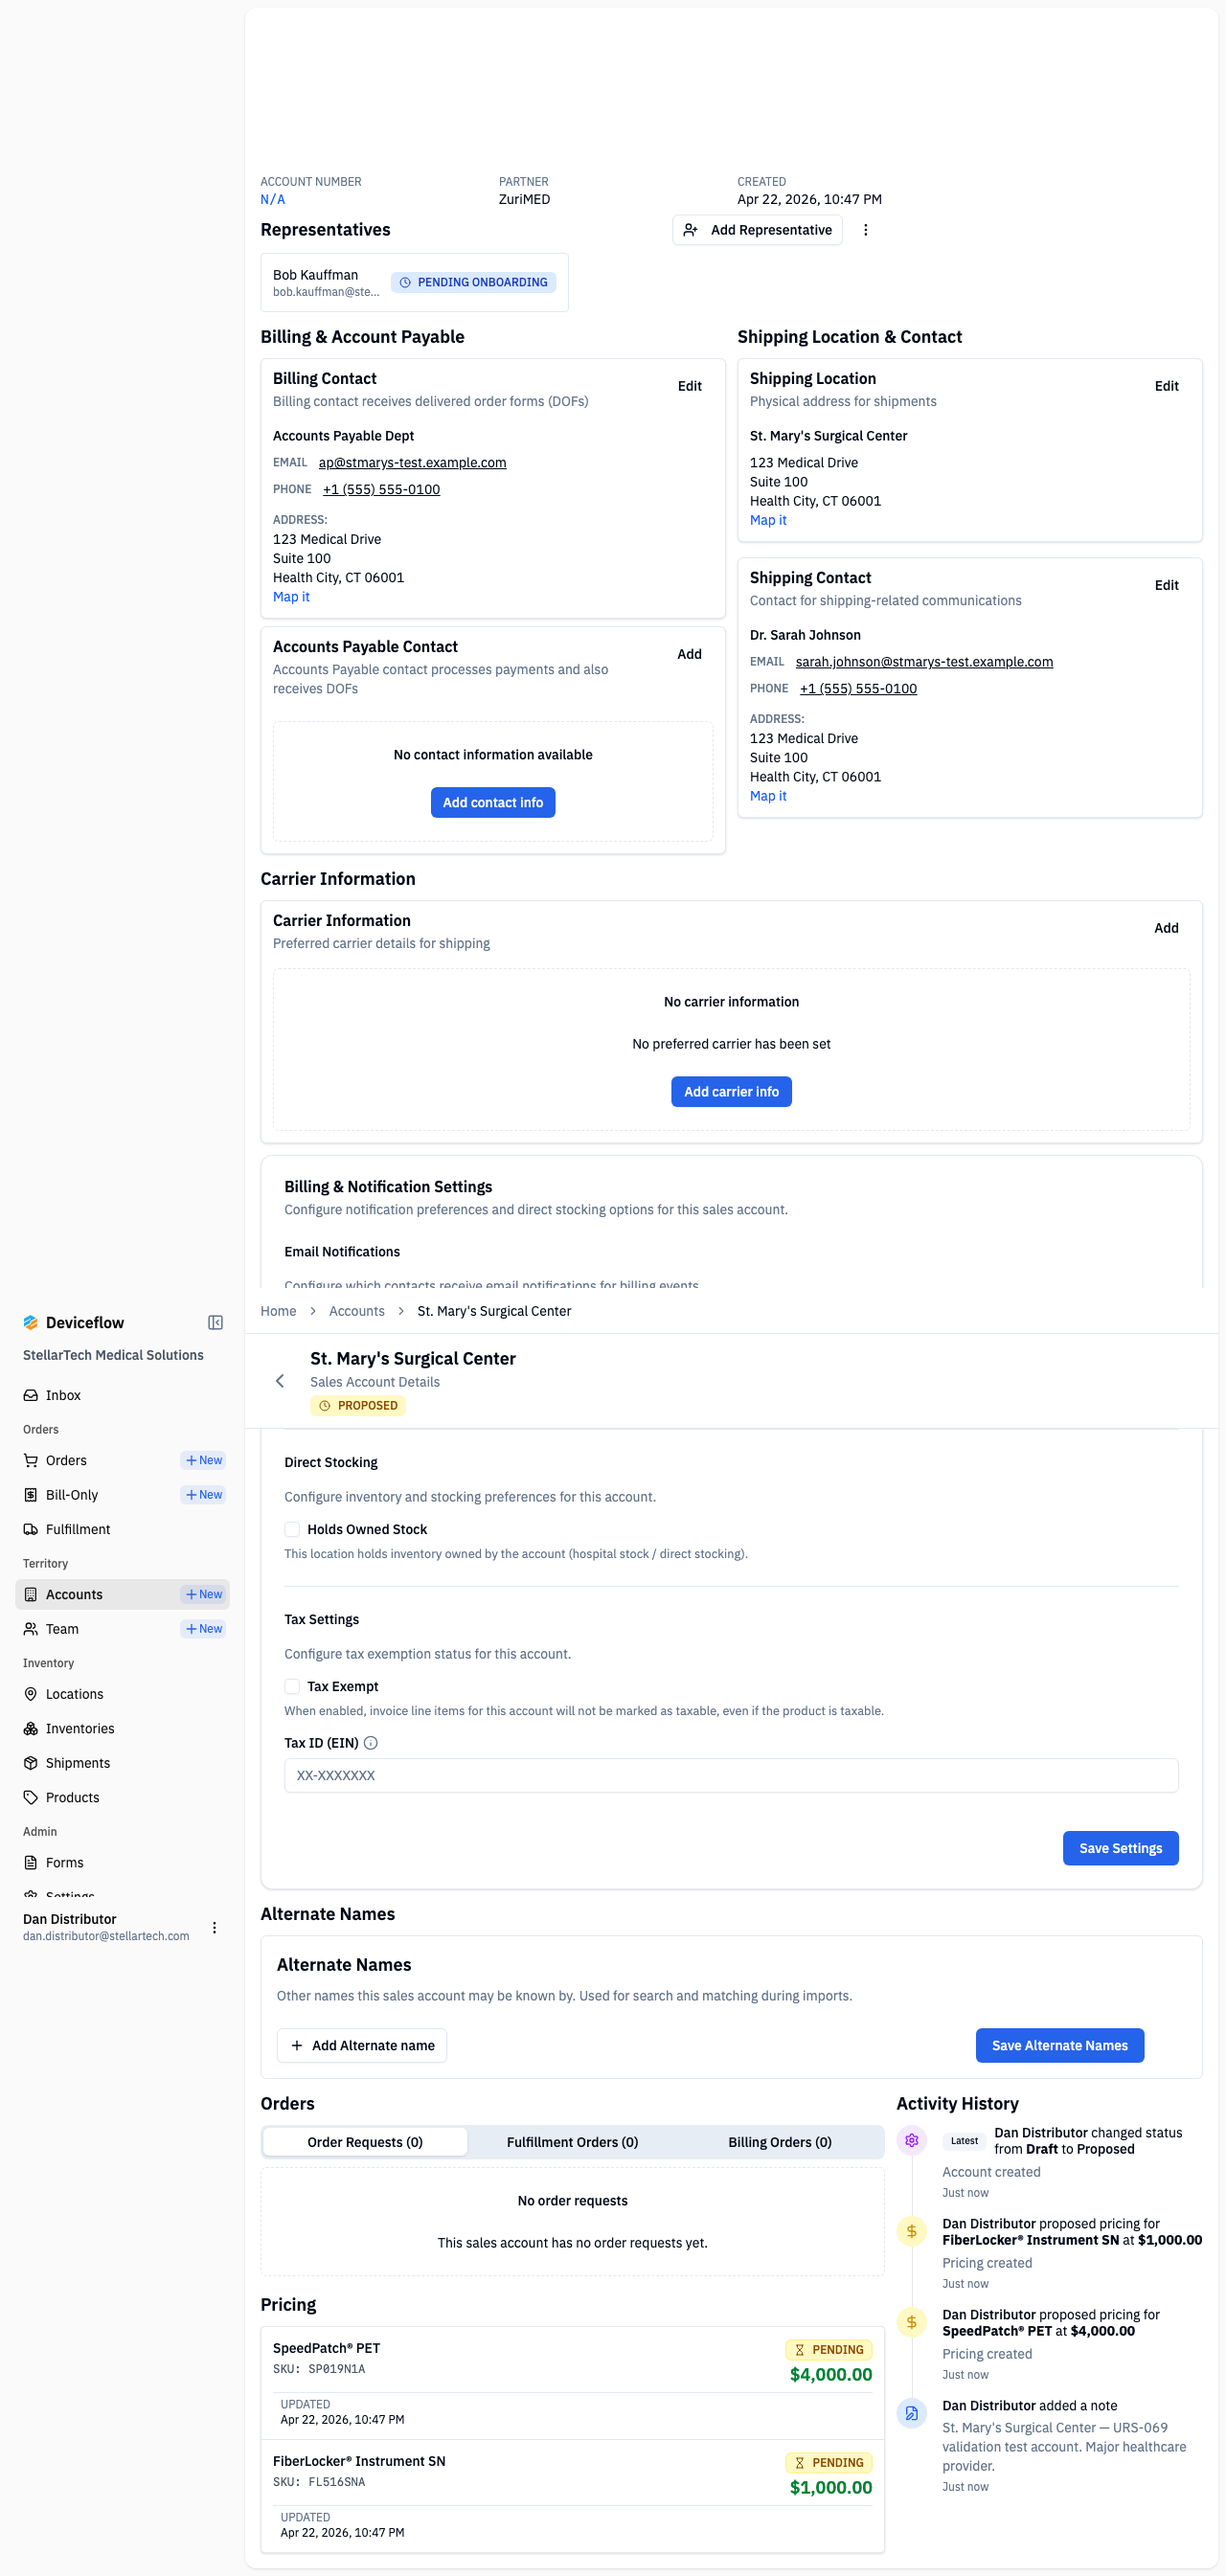Open FiberLocker Instrument SN pricing row
The image size is (1226, 2576).
pyautogui.click(x=572, y=2497)
